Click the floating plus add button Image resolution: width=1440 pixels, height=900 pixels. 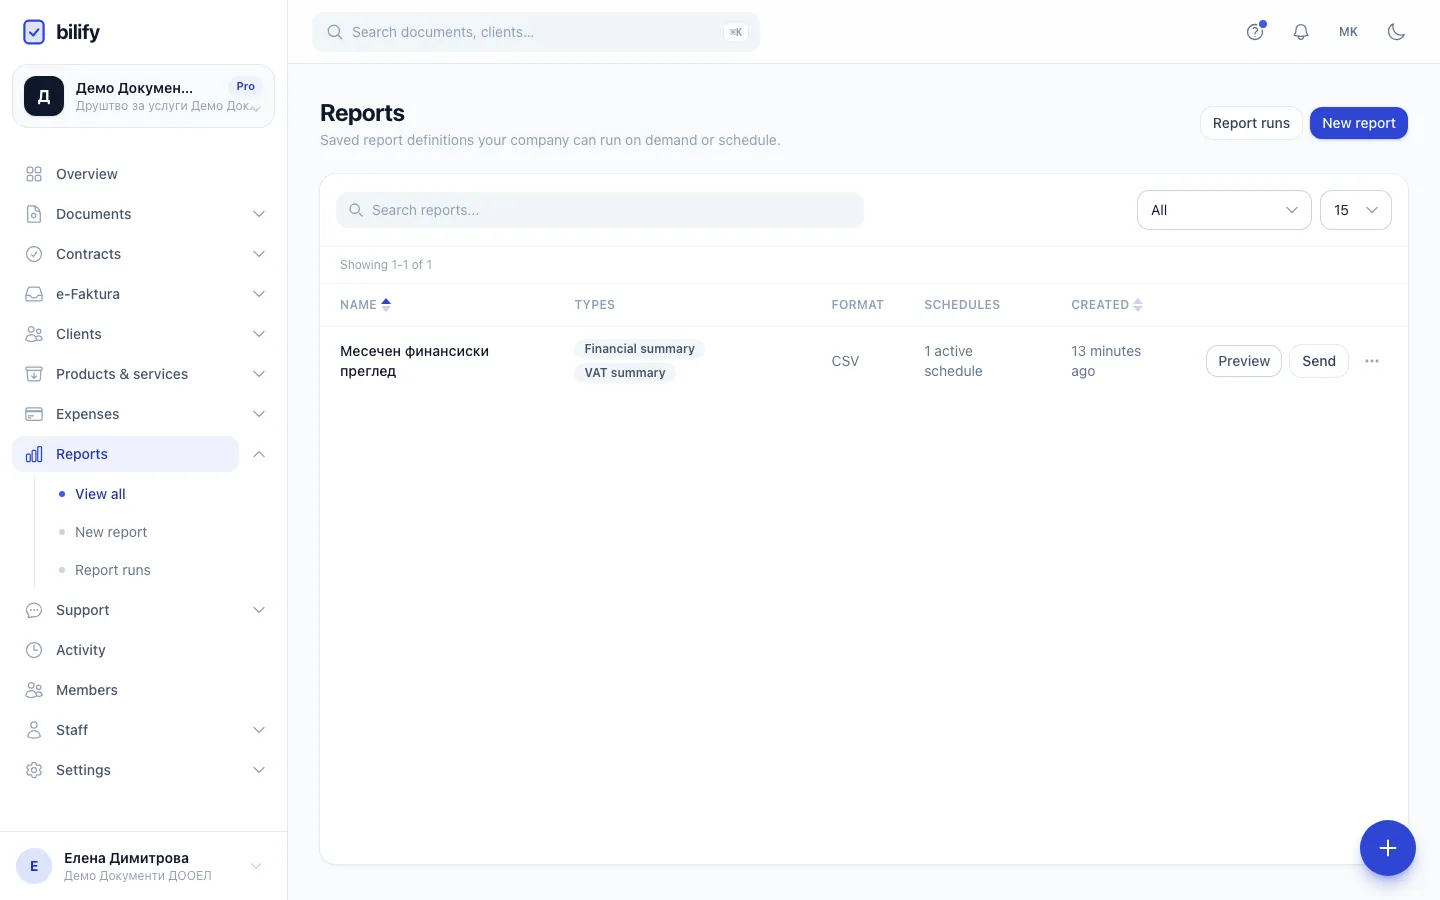click(x=1388, y=848)
